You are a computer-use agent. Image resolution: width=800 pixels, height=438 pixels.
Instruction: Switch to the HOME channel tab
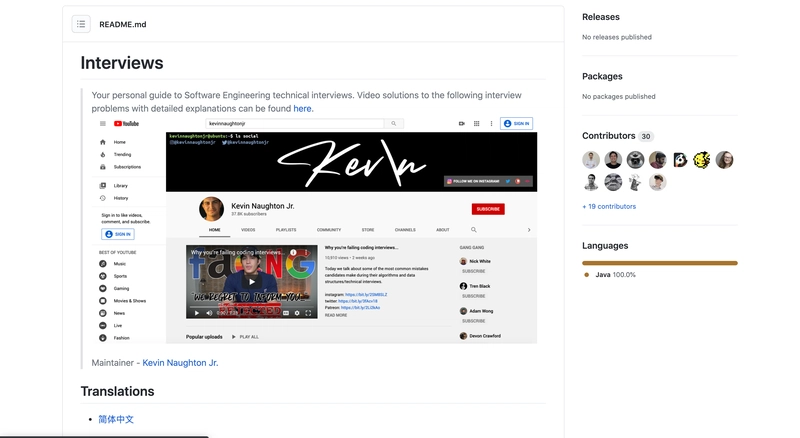point(215,230)
